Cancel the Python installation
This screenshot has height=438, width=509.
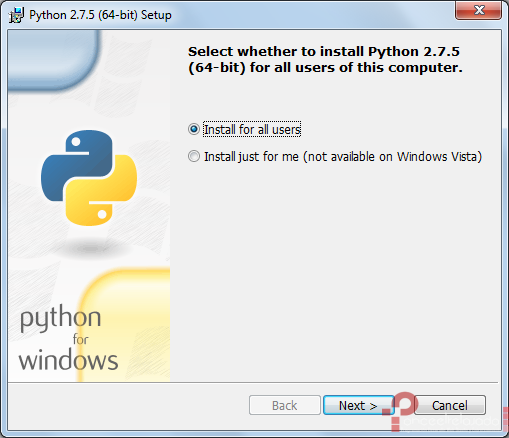tap(450, 405)
